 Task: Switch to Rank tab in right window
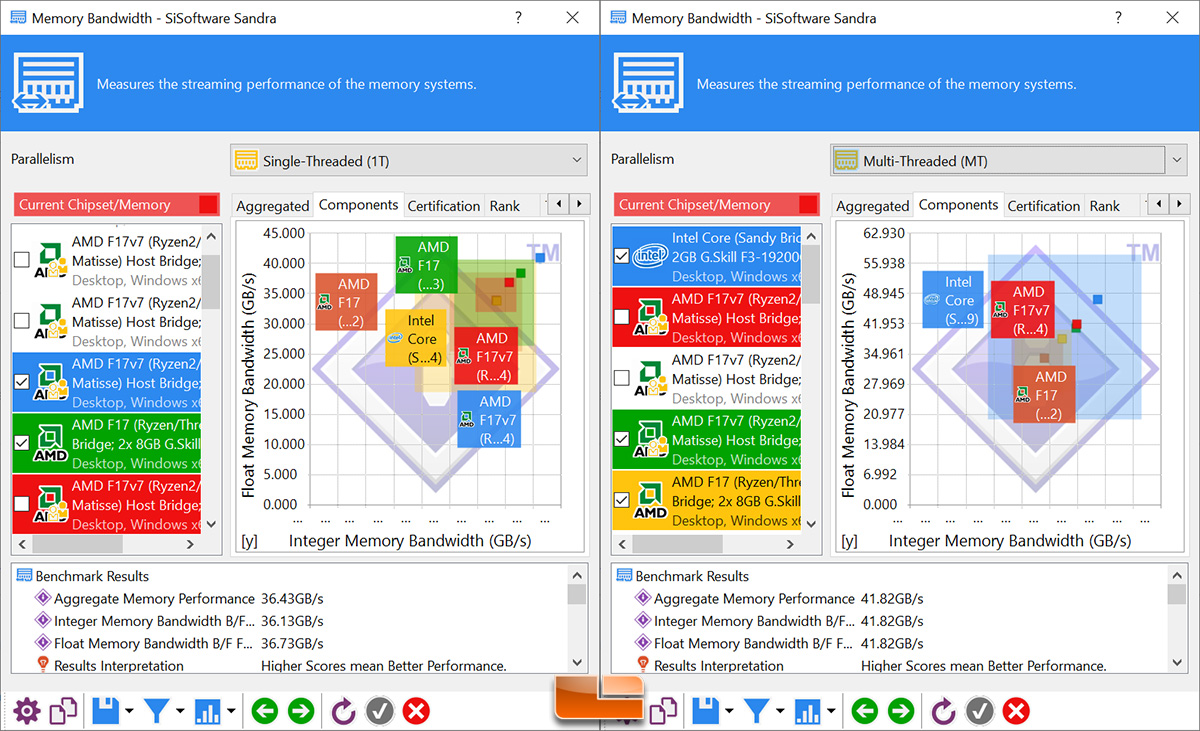click(x=1105, y=206)
